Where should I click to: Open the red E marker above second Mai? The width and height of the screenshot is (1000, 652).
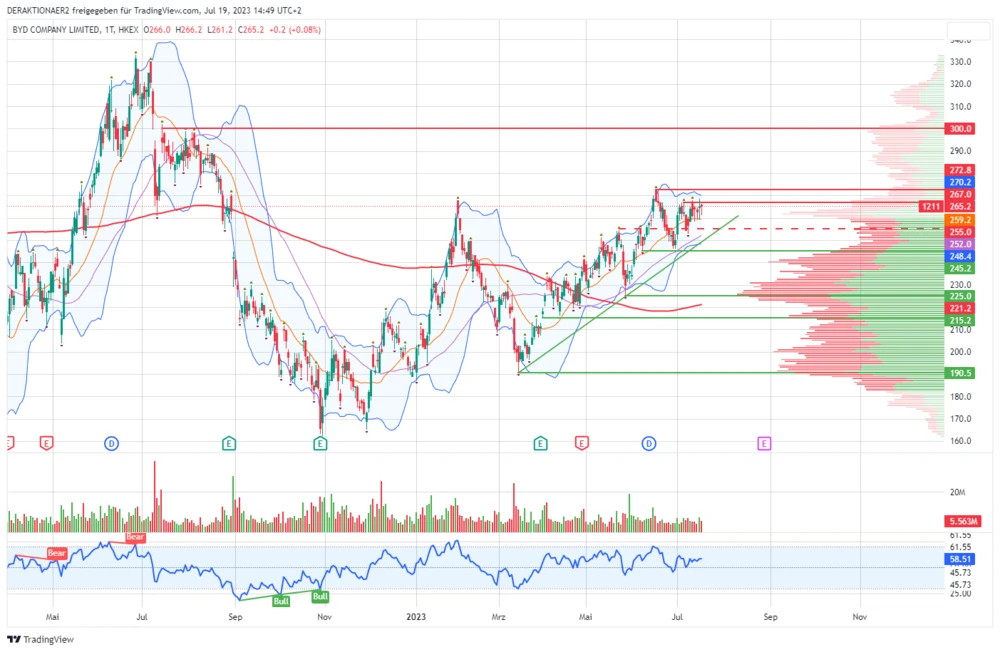581,442
